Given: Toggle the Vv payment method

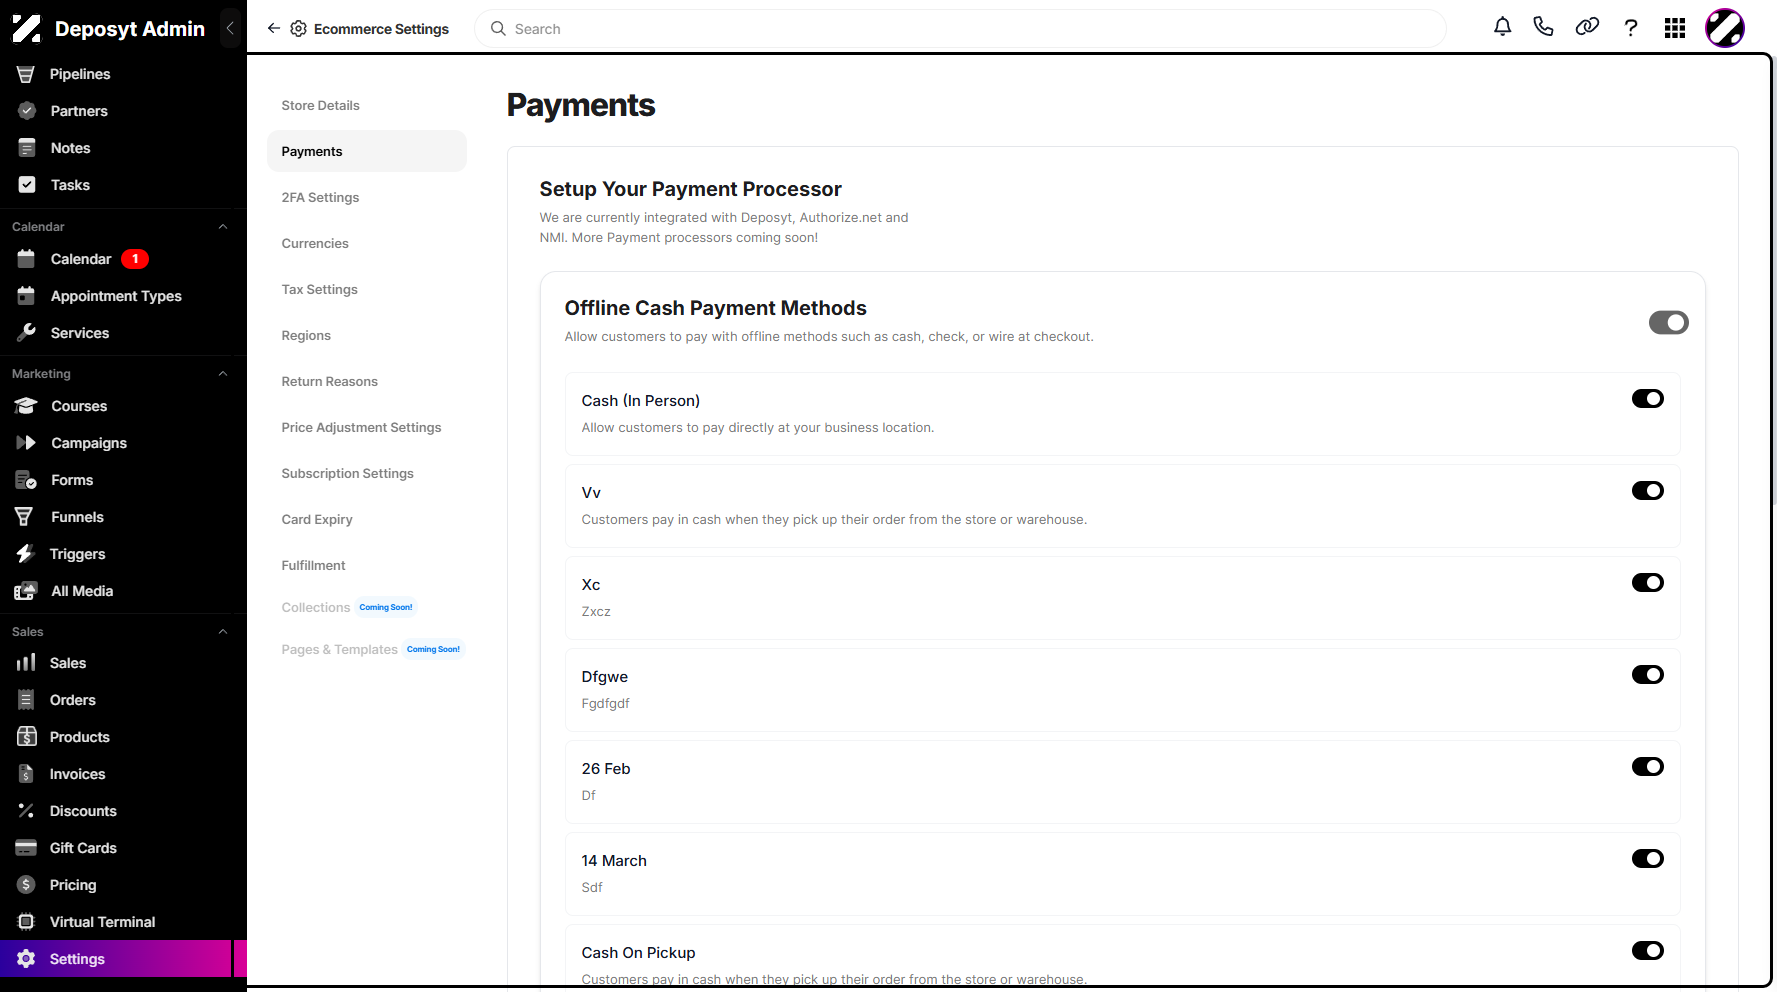Looking at the screenshot, I should tap(1647, 491).
